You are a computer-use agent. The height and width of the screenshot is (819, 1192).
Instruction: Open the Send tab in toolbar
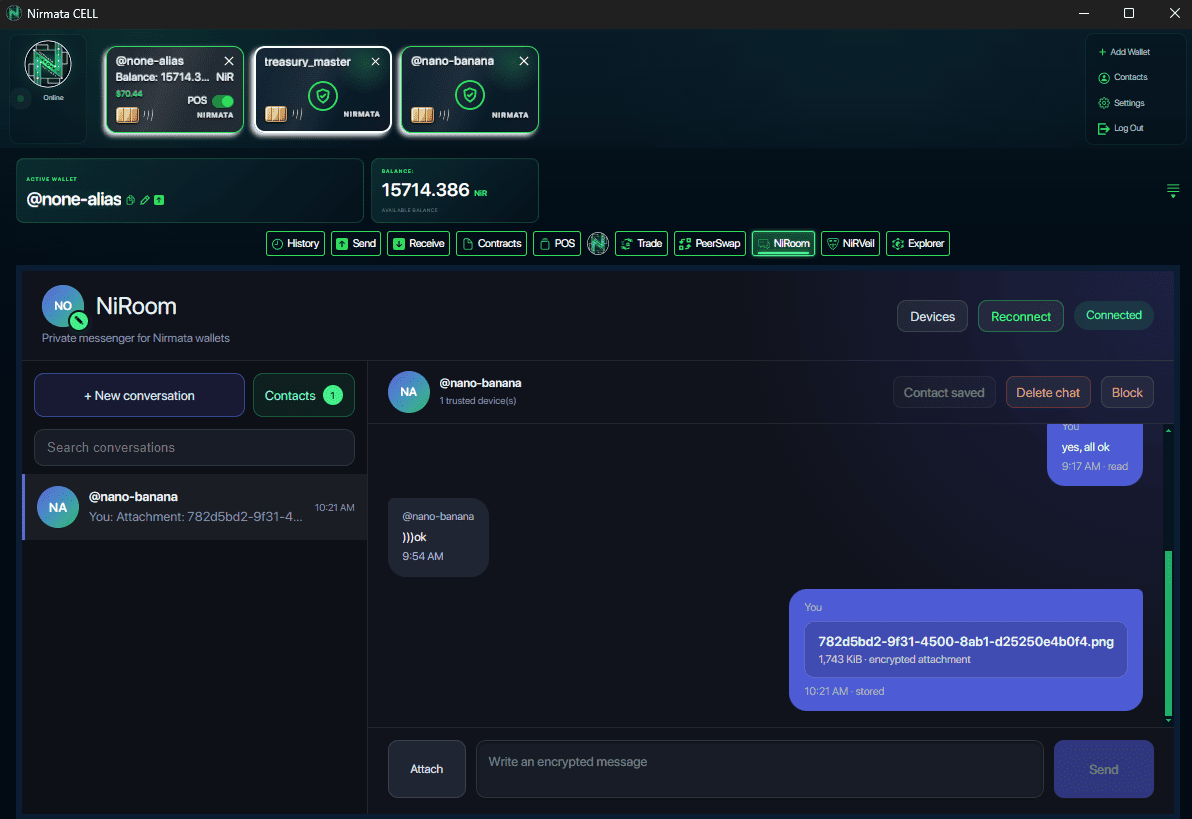[356, 243]
